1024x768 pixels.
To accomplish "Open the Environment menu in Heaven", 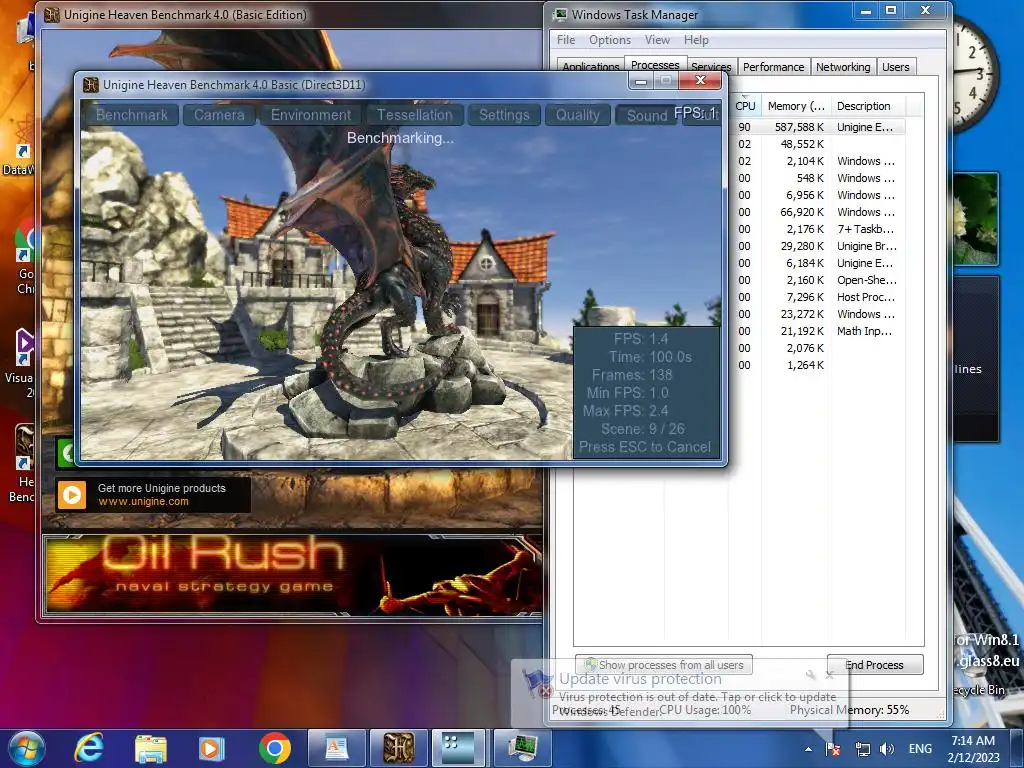I will 311,115.
